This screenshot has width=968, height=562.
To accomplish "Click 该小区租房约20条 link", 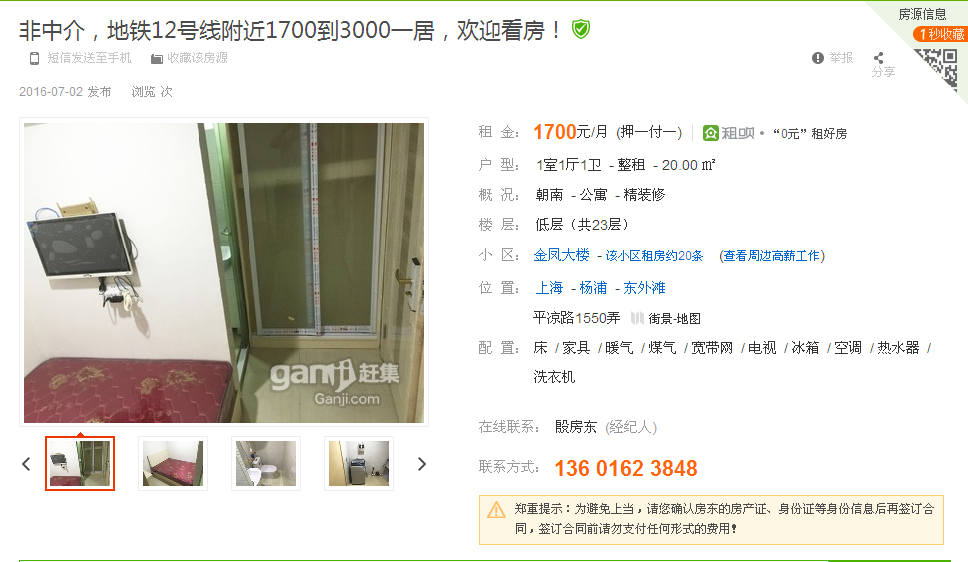I will click(654, 256).
